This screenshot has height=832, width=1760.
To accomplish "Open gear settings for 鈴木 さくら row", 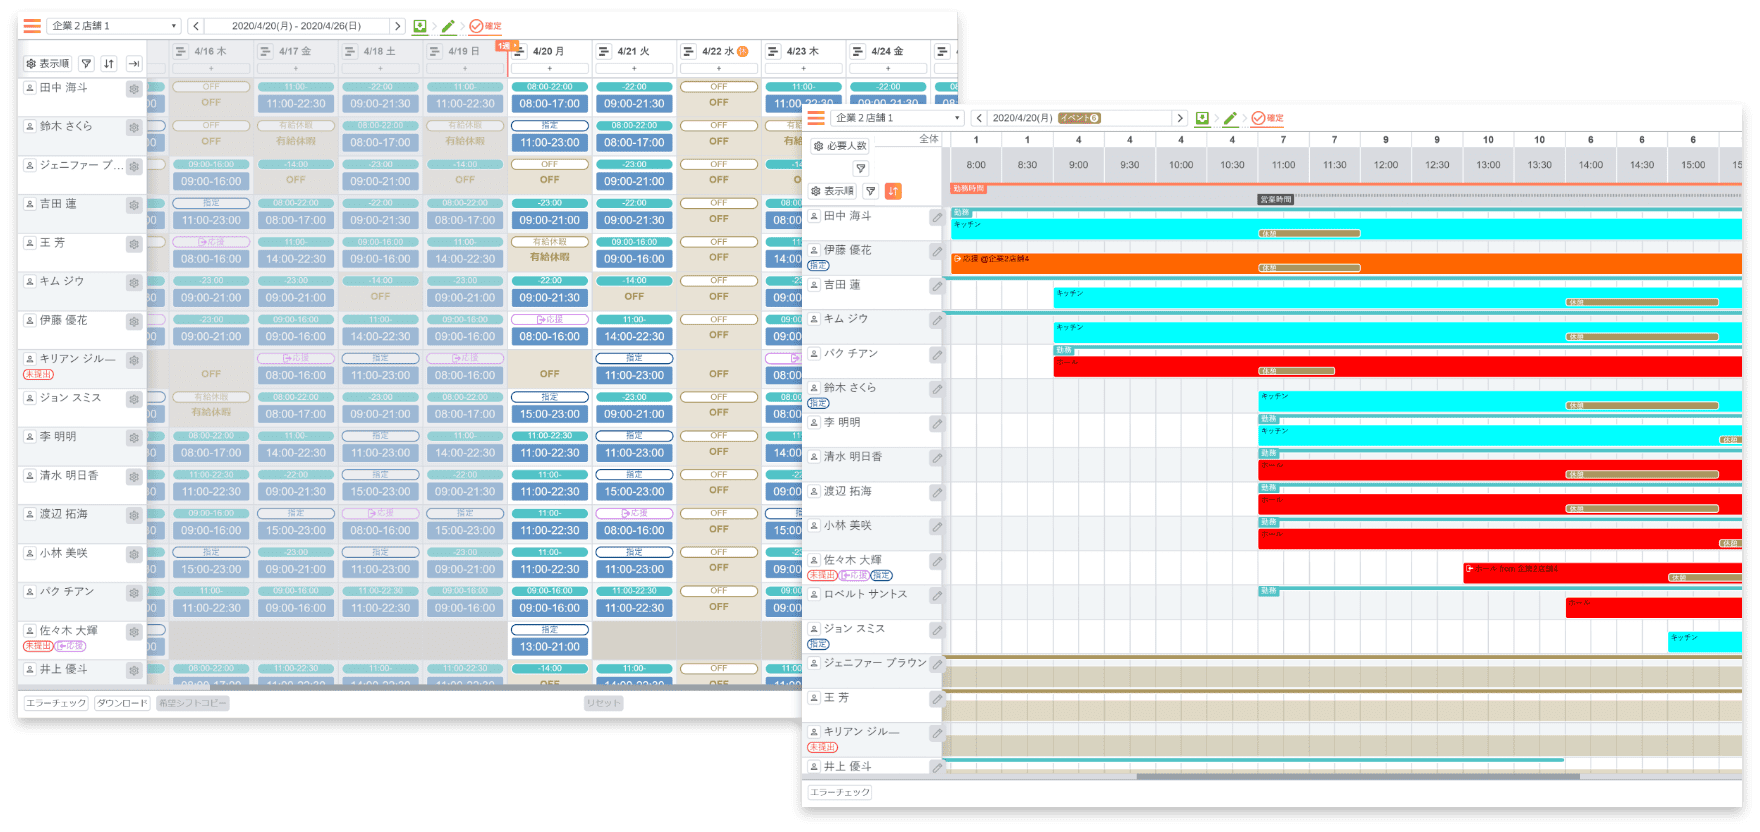I will 133,128.
